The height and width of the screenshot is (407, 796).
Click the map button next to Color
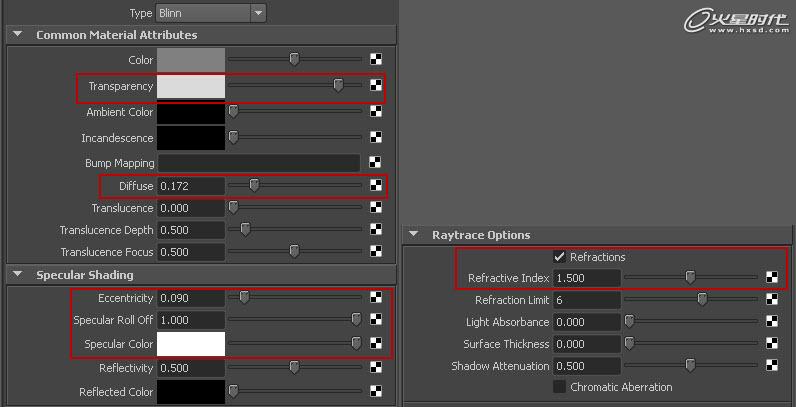[376, 59]
